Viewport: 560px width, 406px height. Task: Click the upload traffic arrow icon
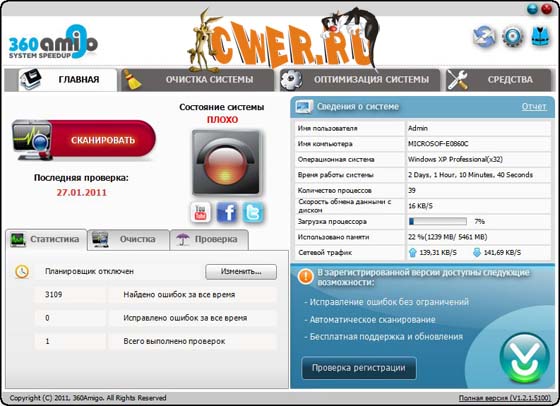pos(412,252)
